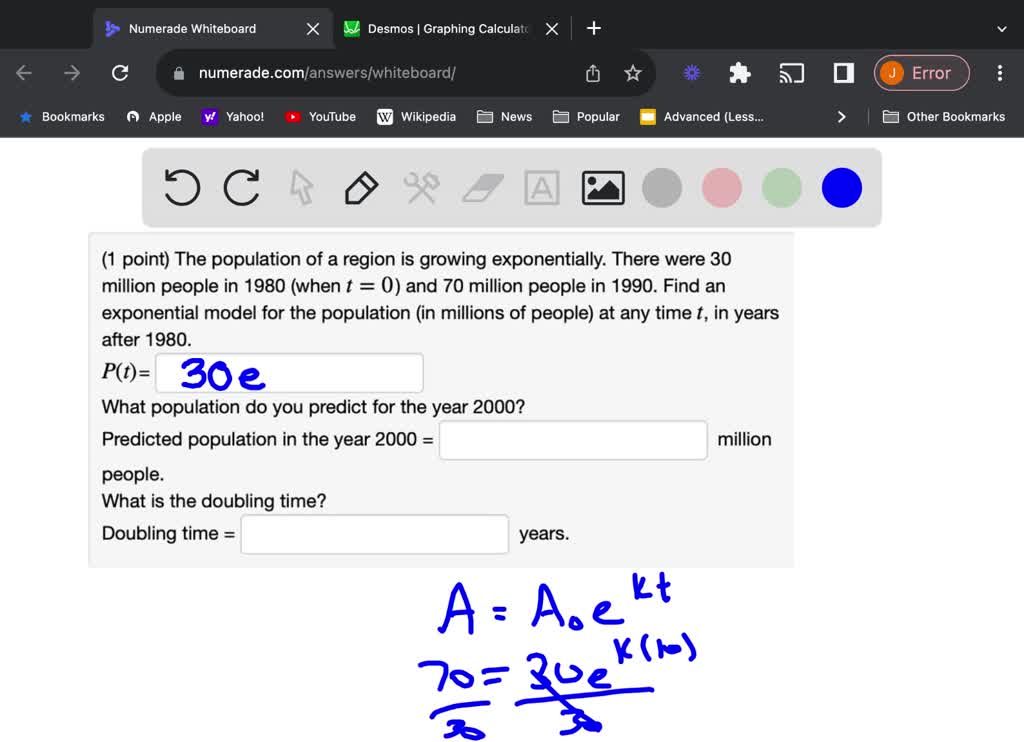Click the Error profile button
1024x742 pixels.
click(921, 73)
